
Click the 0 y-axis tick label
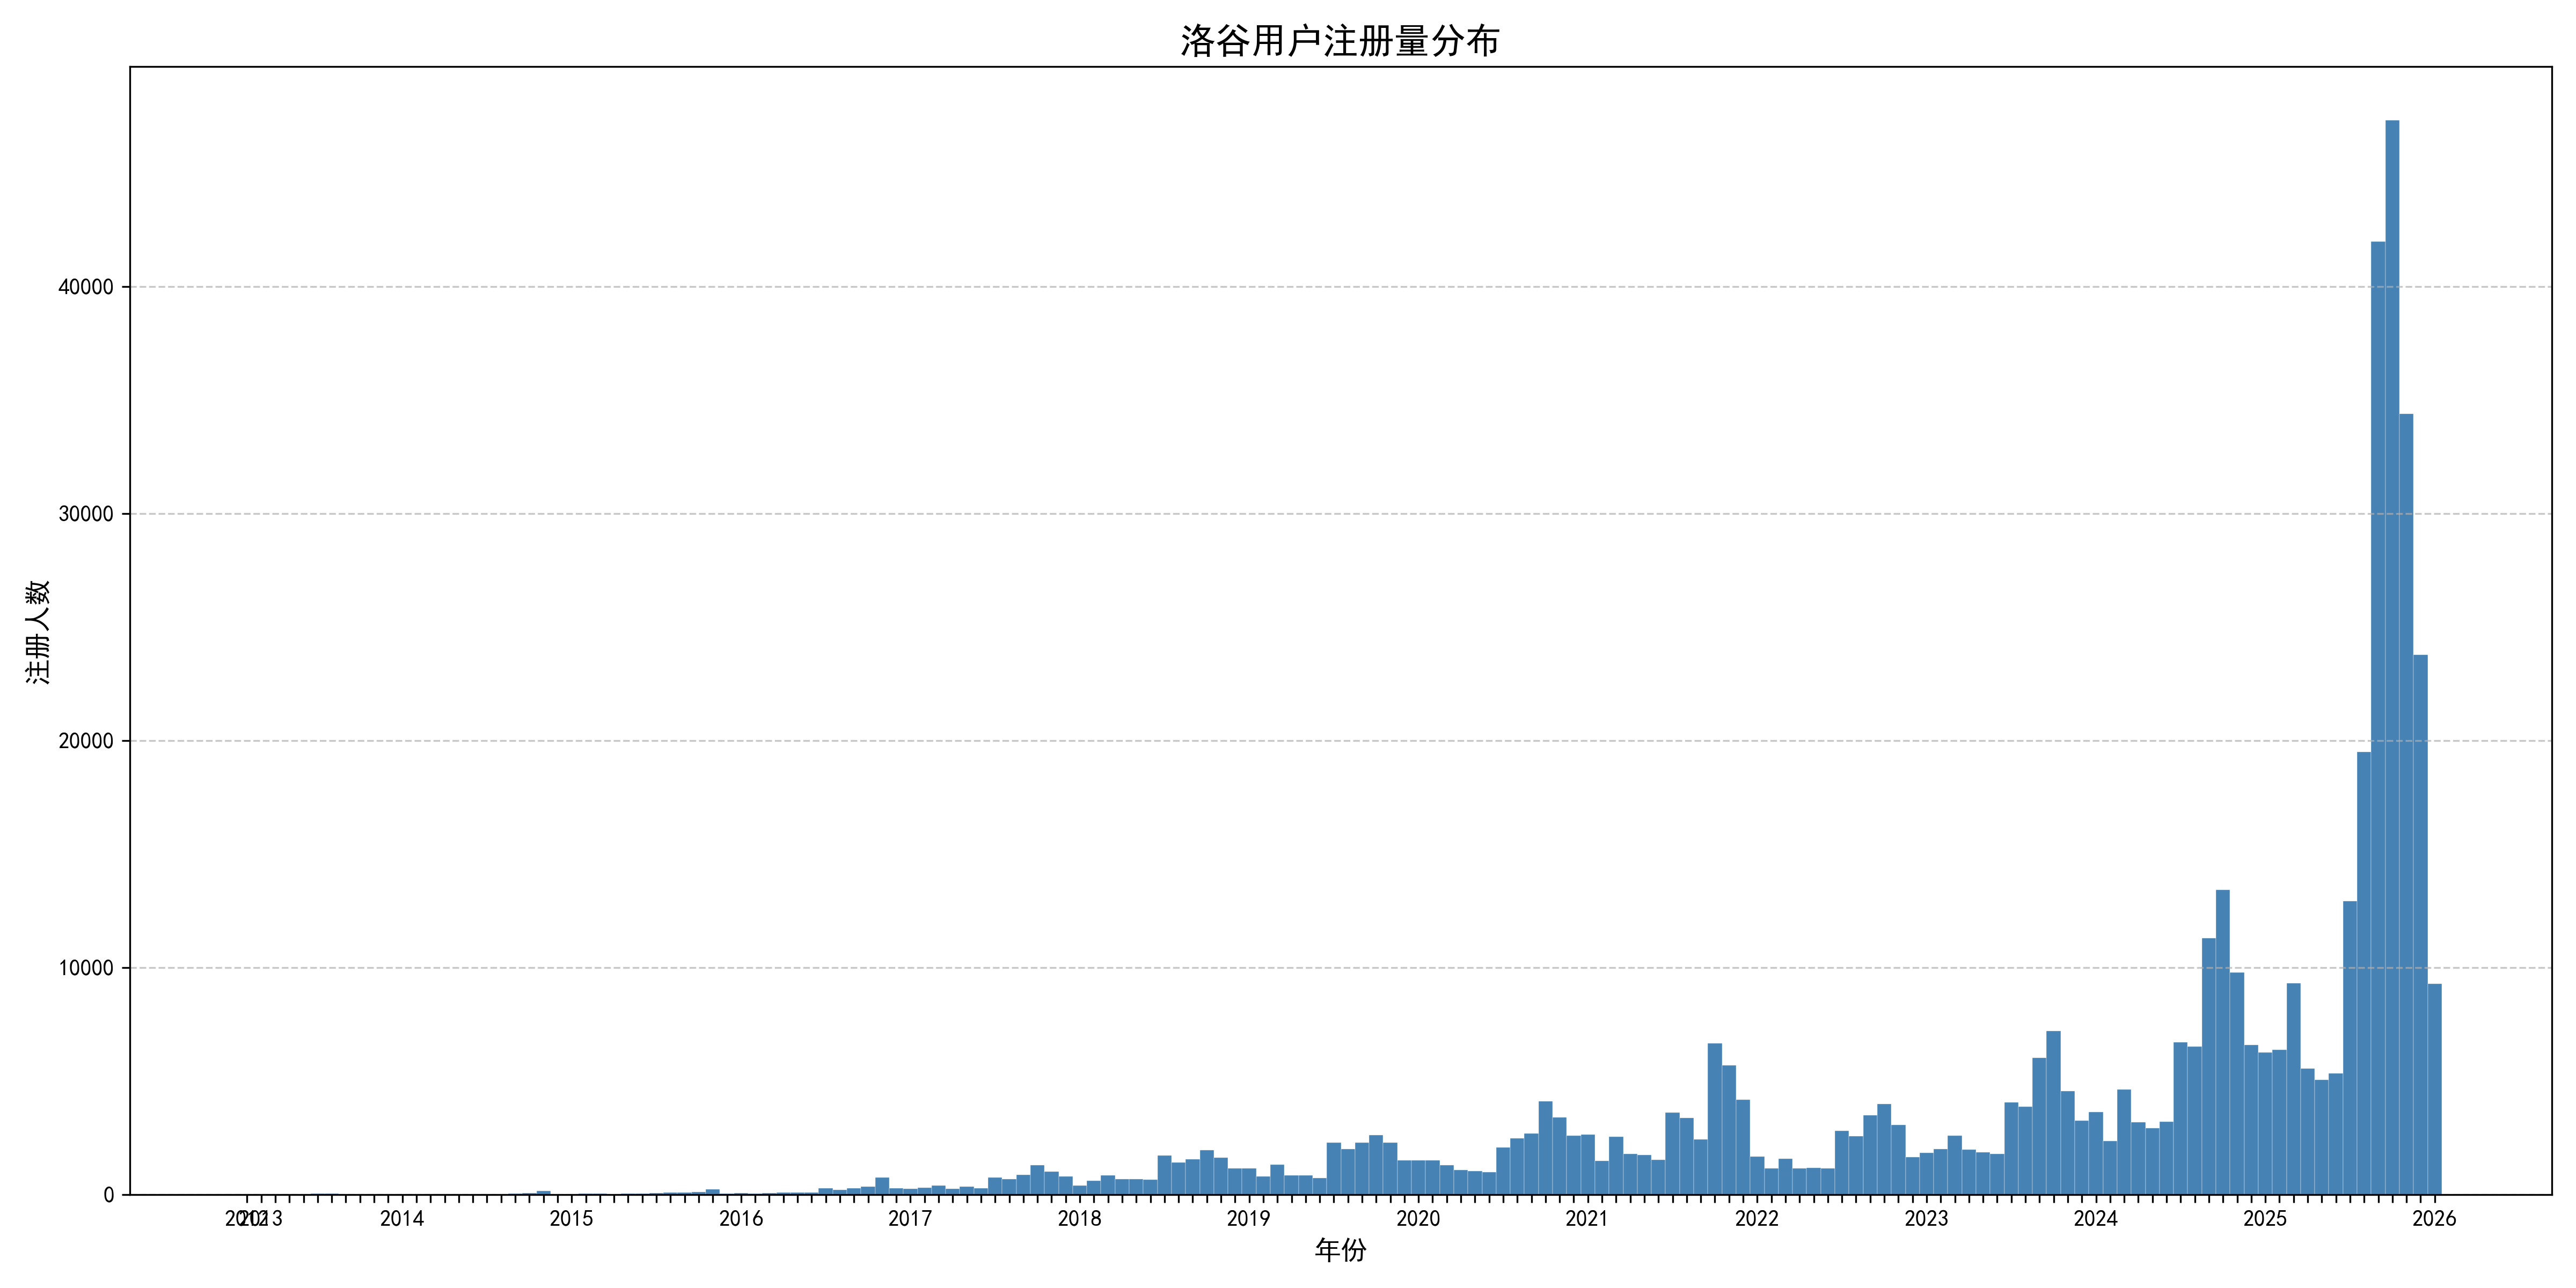(108, 1195)
